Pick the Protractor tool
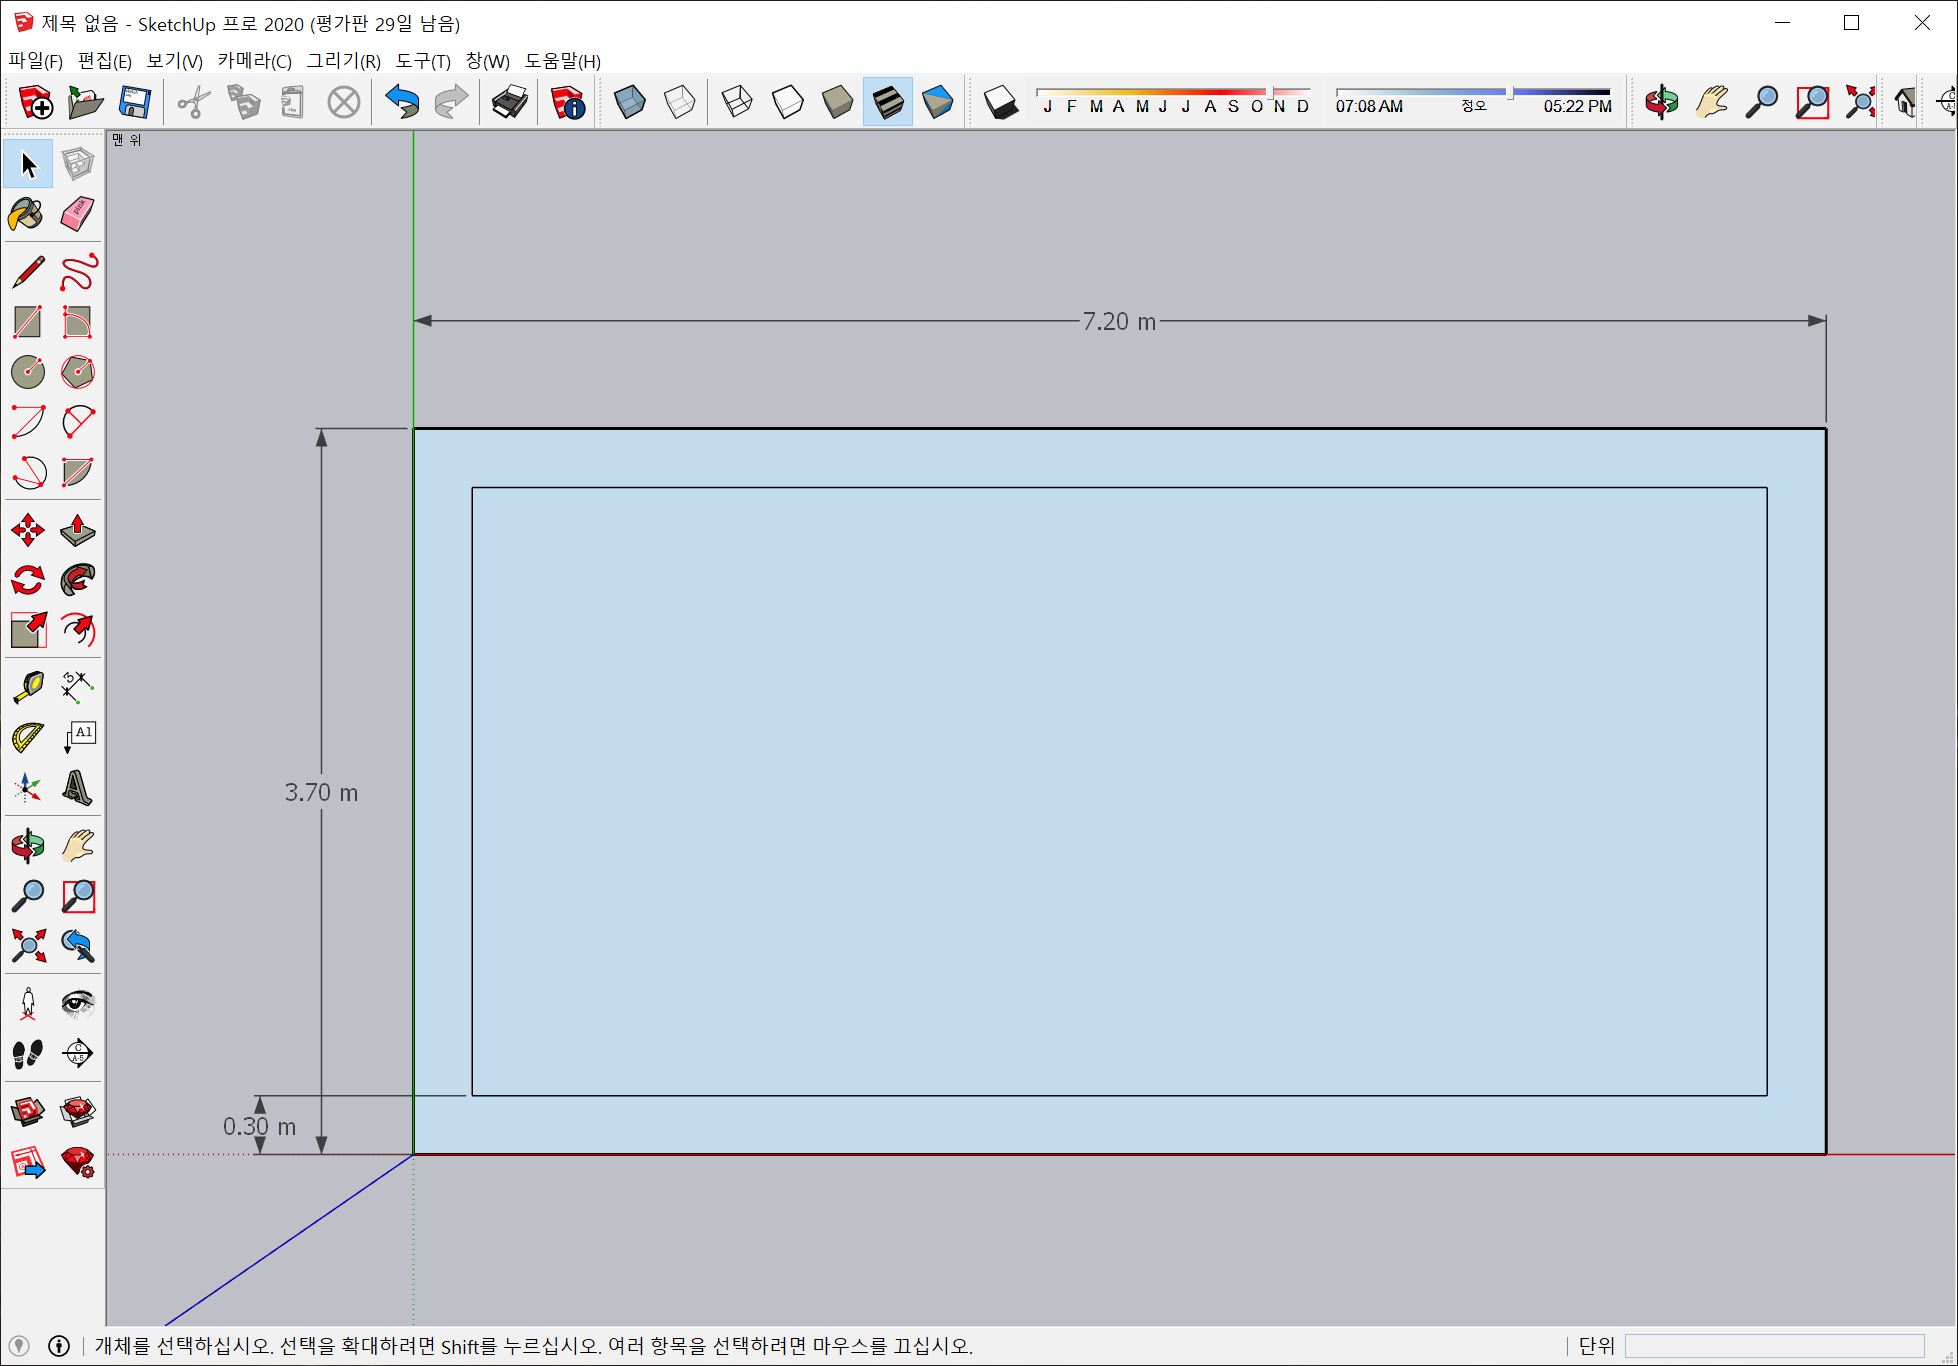1958x1366 pixels. 27,738
